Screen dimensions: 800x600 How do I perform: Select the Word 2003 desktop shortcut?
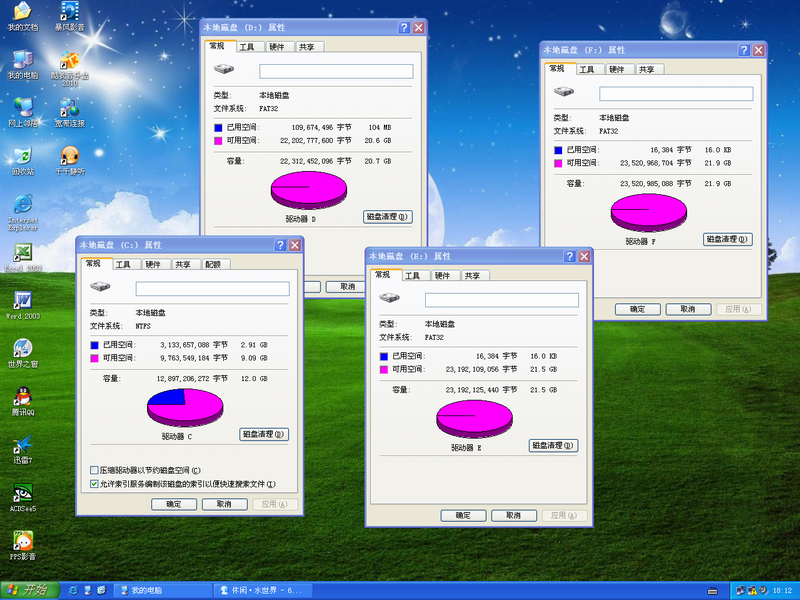23,306
